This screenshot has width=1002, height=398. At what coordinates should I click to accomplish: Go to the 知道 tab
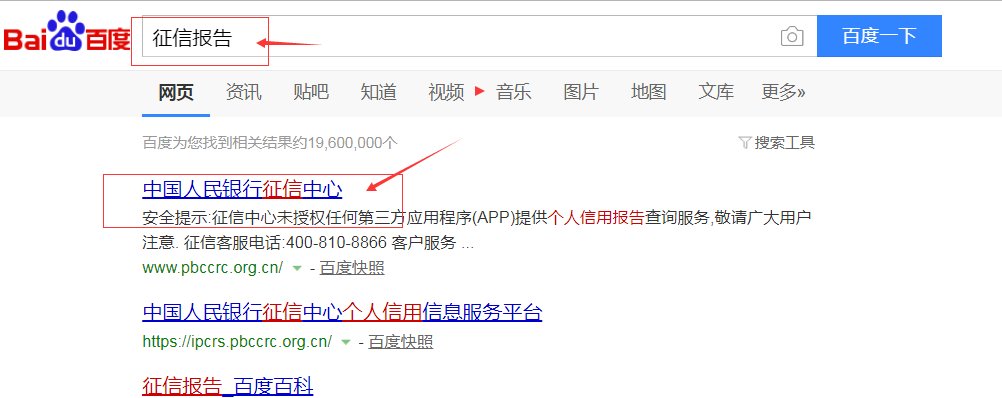[x=378, y=92]
